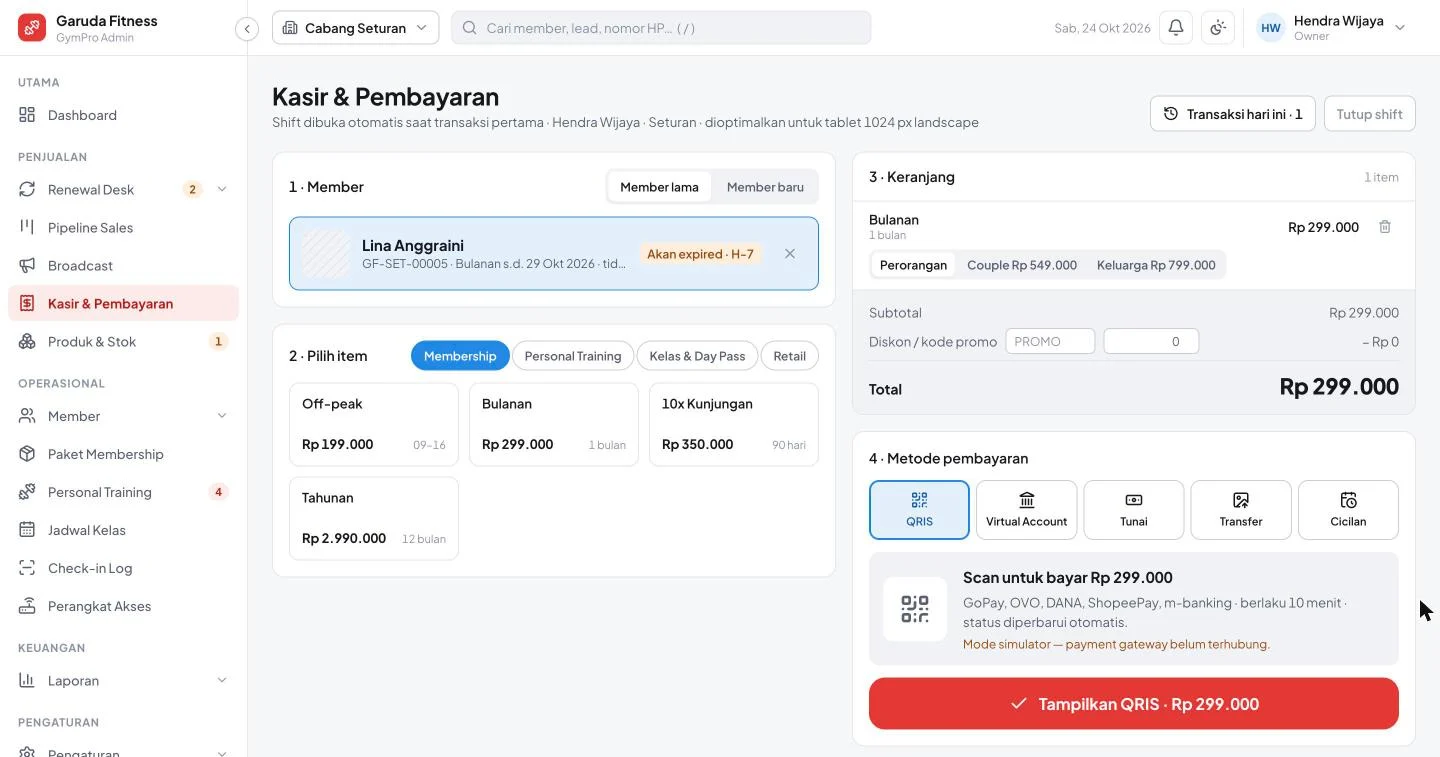Choose Cicilan installment payment
Image resolution: width=1440 pixels, height=757 pixels.
coord(1348,510)
